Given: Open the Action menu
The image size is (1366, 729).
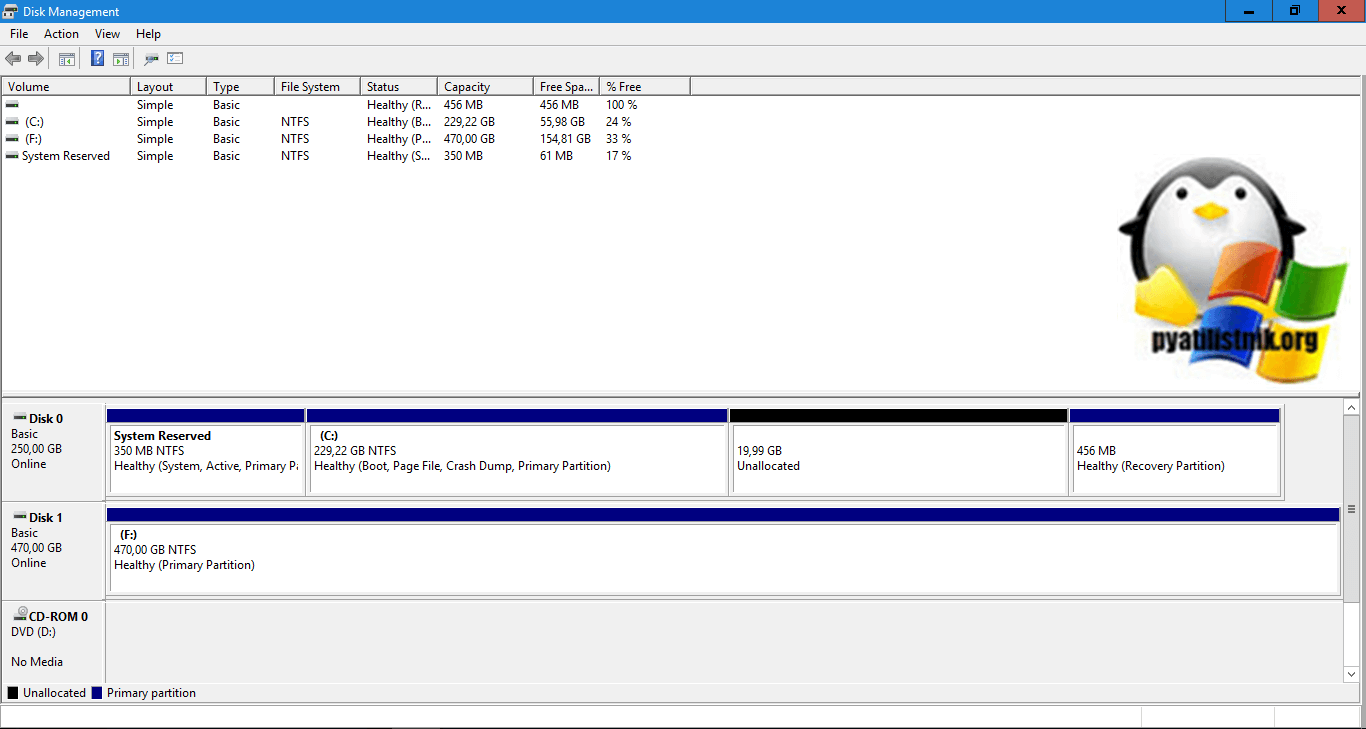Looking at the screenshot, I should coord(61,34).
